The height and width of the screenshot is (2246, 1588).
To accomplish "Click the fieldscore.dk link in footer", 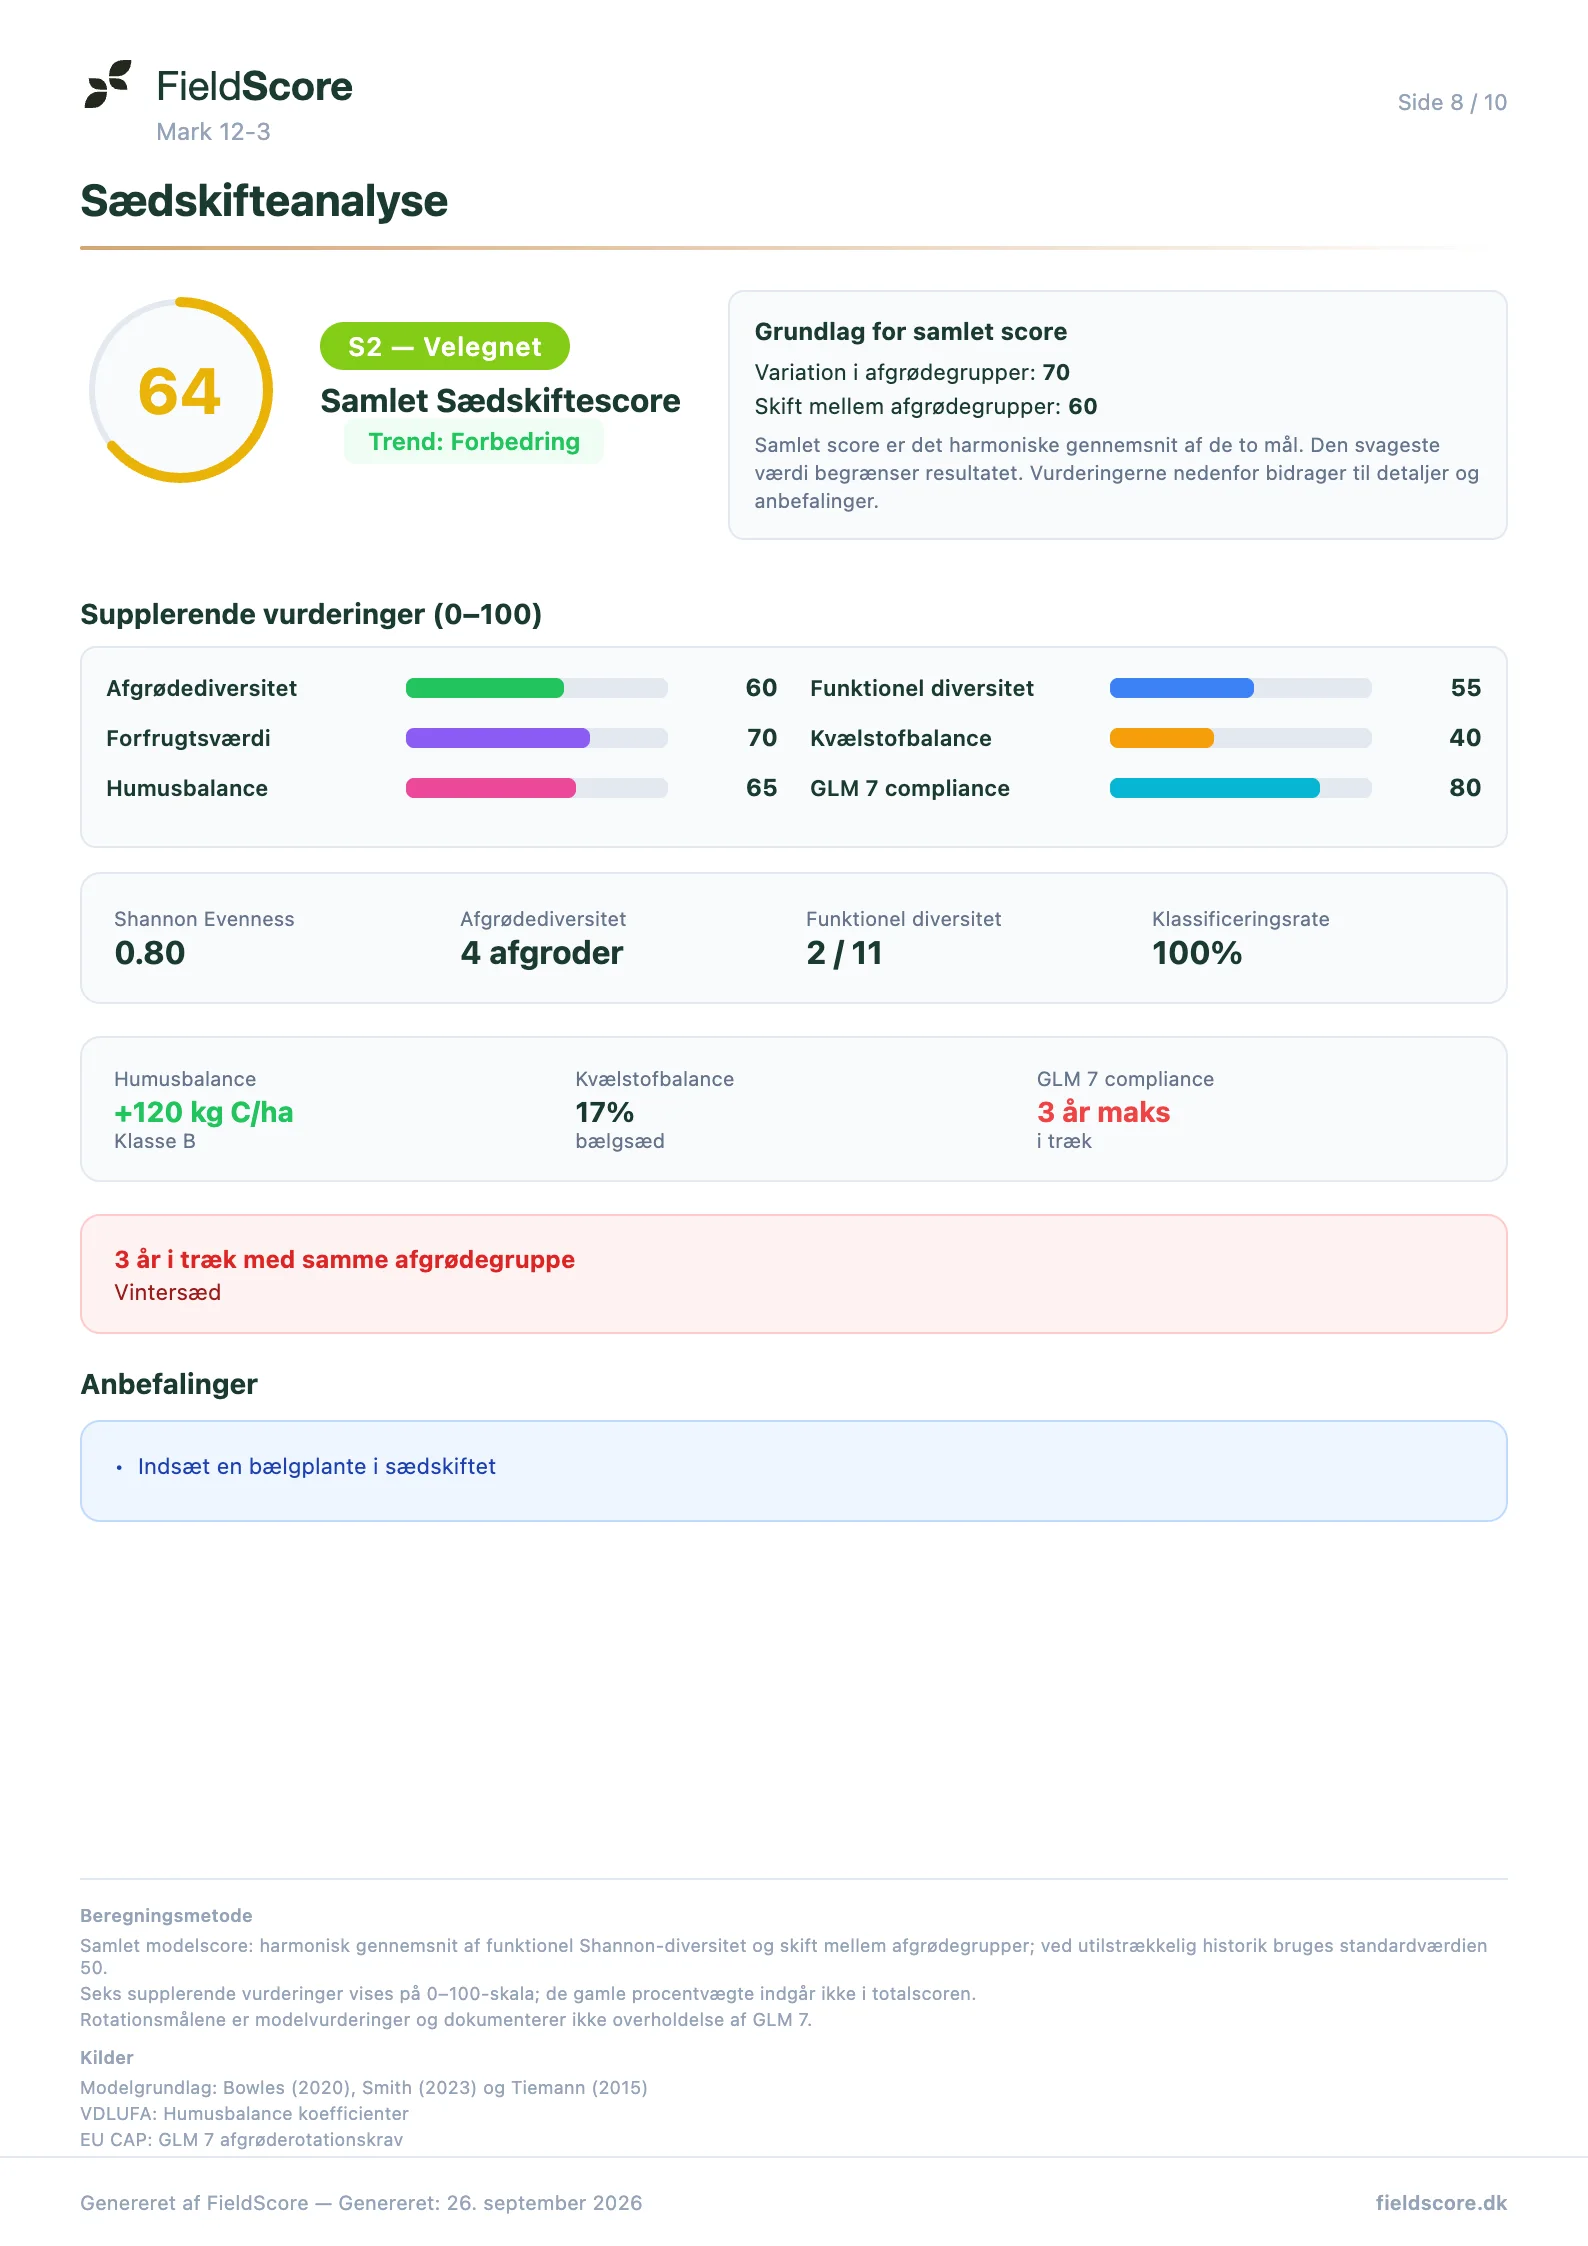I will point(1441,2203).
